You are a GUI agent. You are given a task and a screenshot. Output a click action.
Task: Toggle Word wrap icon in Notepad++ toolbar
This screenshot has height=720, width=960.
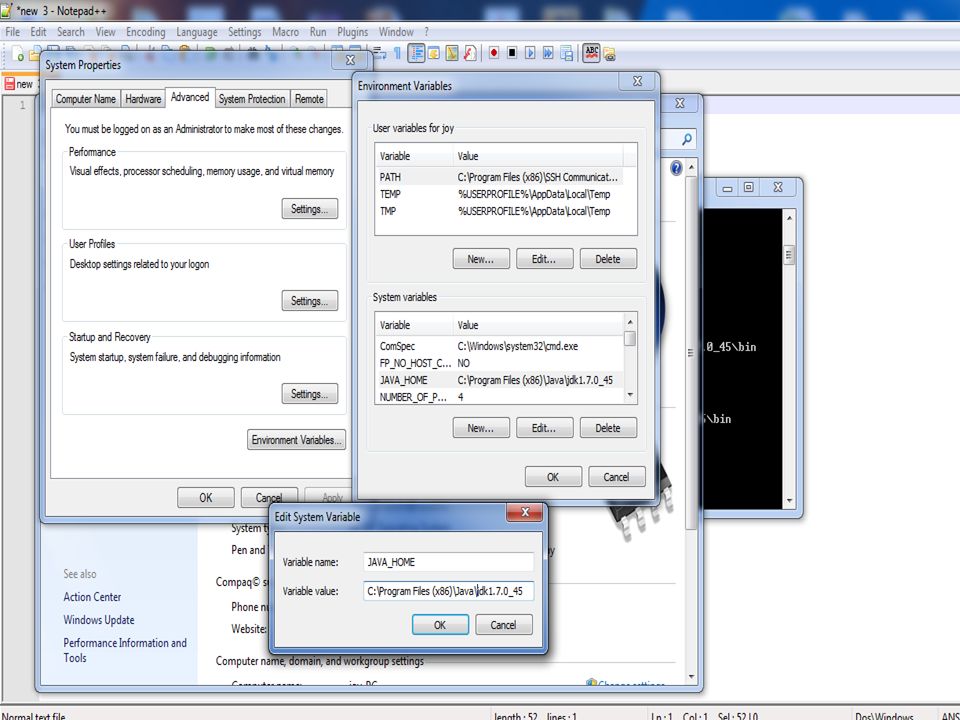point(380,54)
